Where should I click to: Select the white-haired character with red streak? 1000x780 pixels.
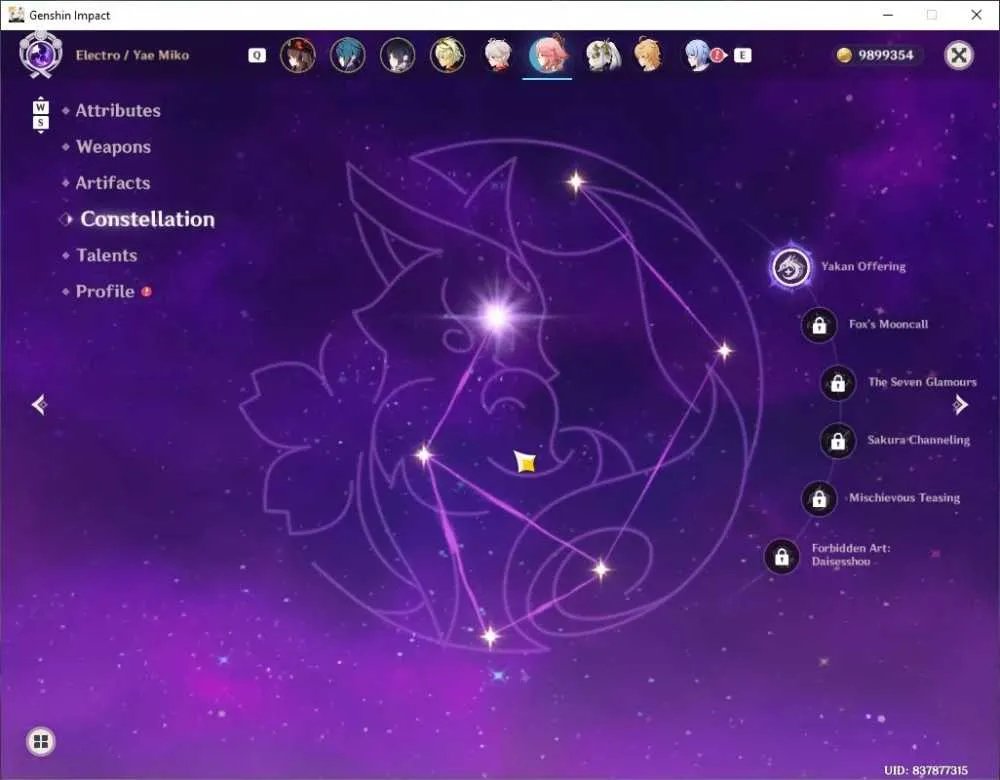coord(497,55)
